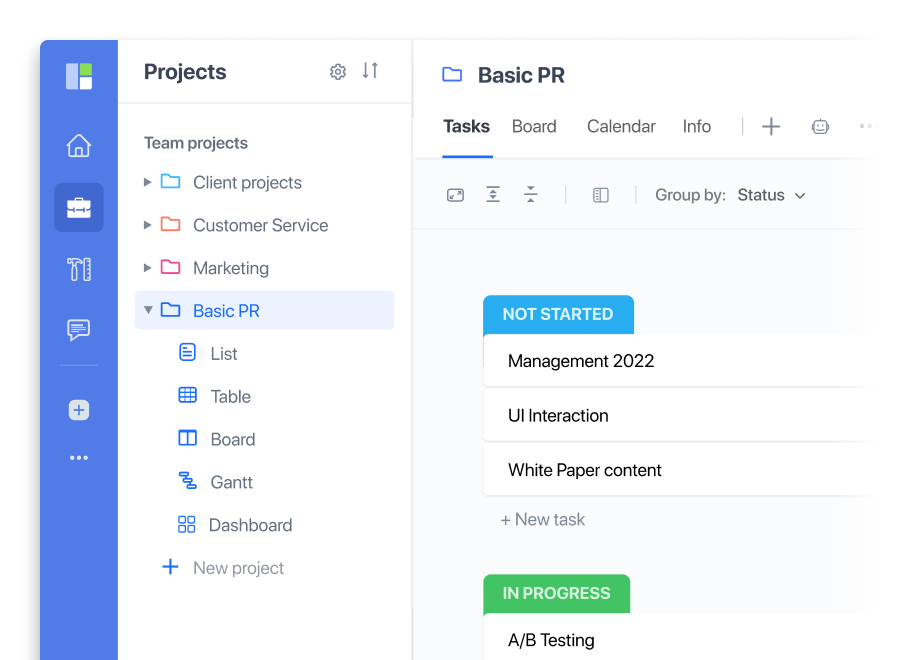This screenshot has width=920, height=660.
Task: Switch to the Board tab
Action: (534, 126)
